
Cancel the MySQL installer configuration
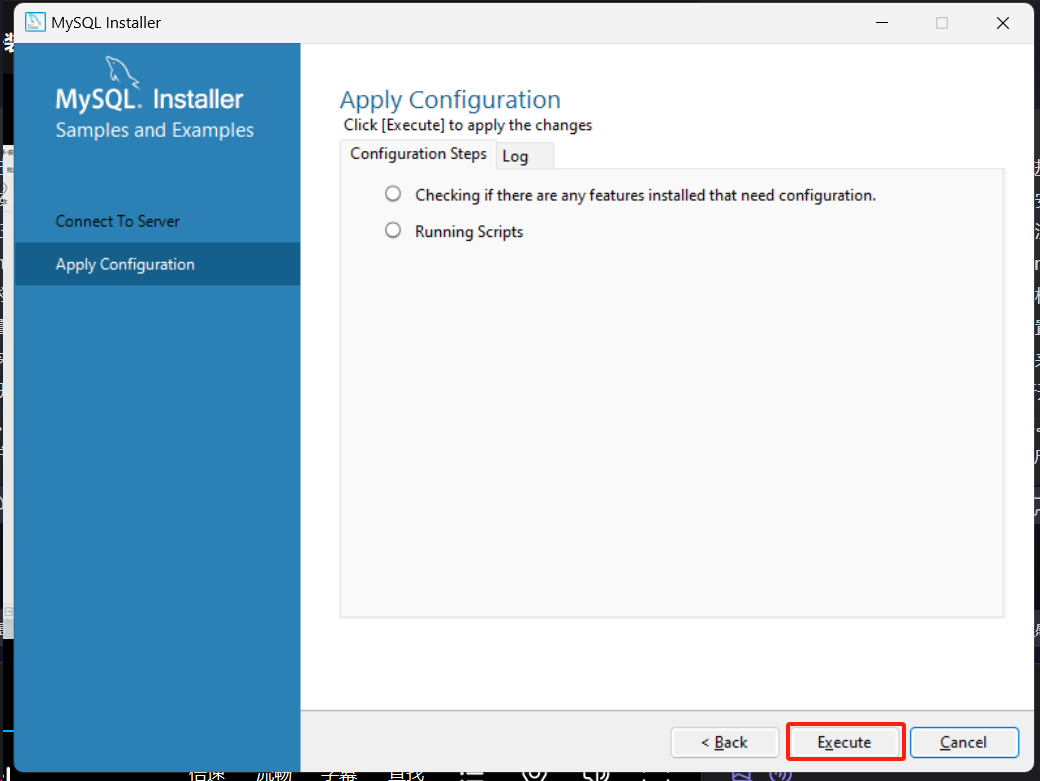click(964, 742)
